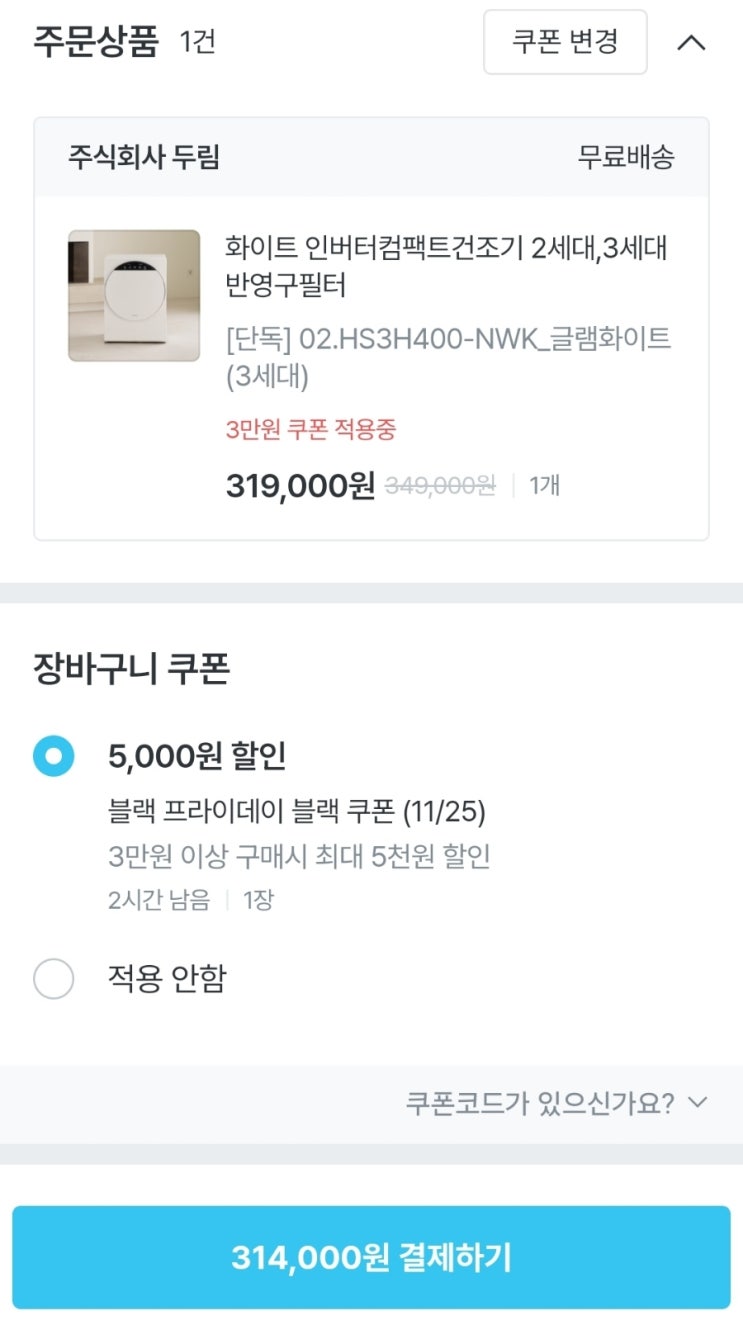Click the 장바구니 쿠폰 section heading
The width and height of the screenshot is (743, 1320).
(131, 670)
